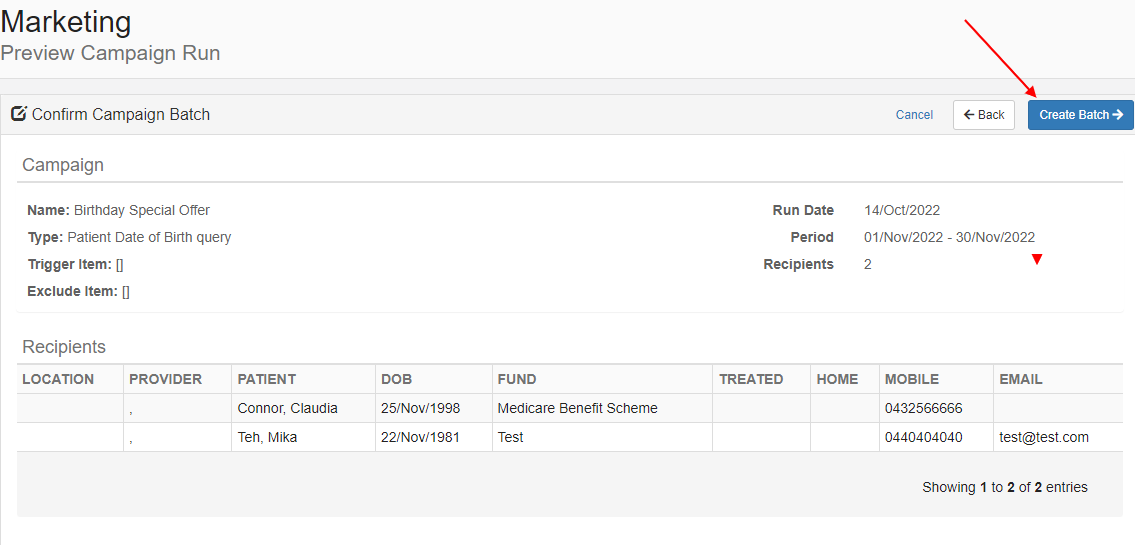Viewport: 1135px width, 545px height.
Task: Click the Showing 1 to 2 entries text
Action: click(x=1005, y=488)
